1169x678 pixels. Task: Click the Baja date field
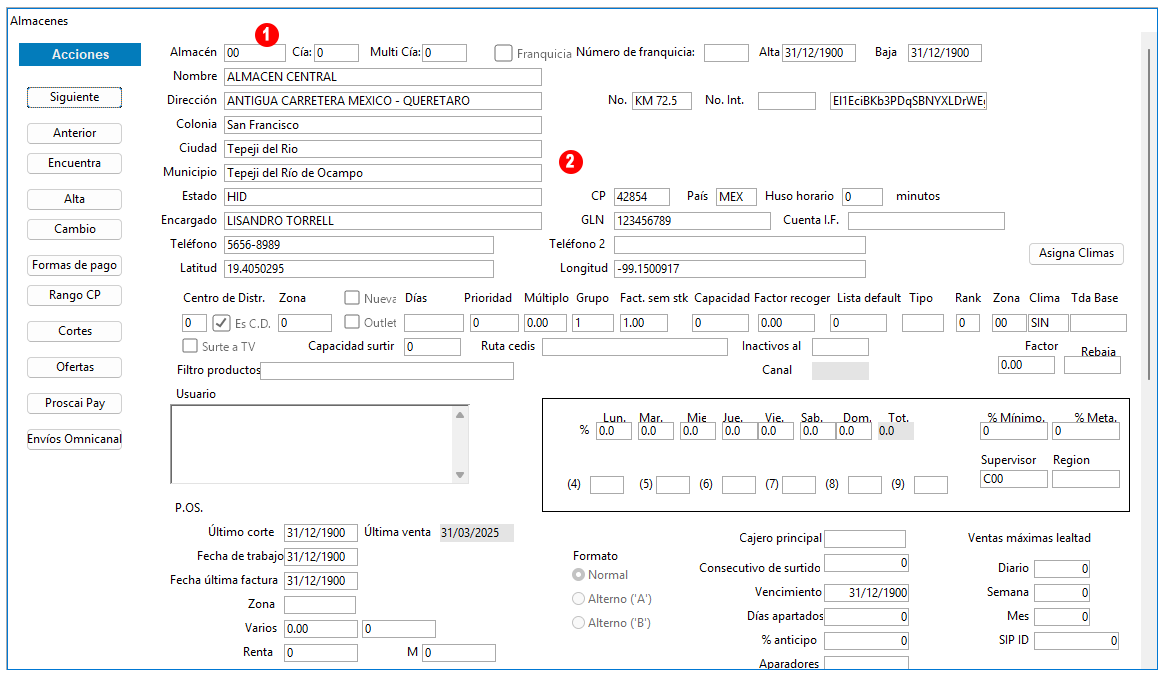(x=945, y=53)
